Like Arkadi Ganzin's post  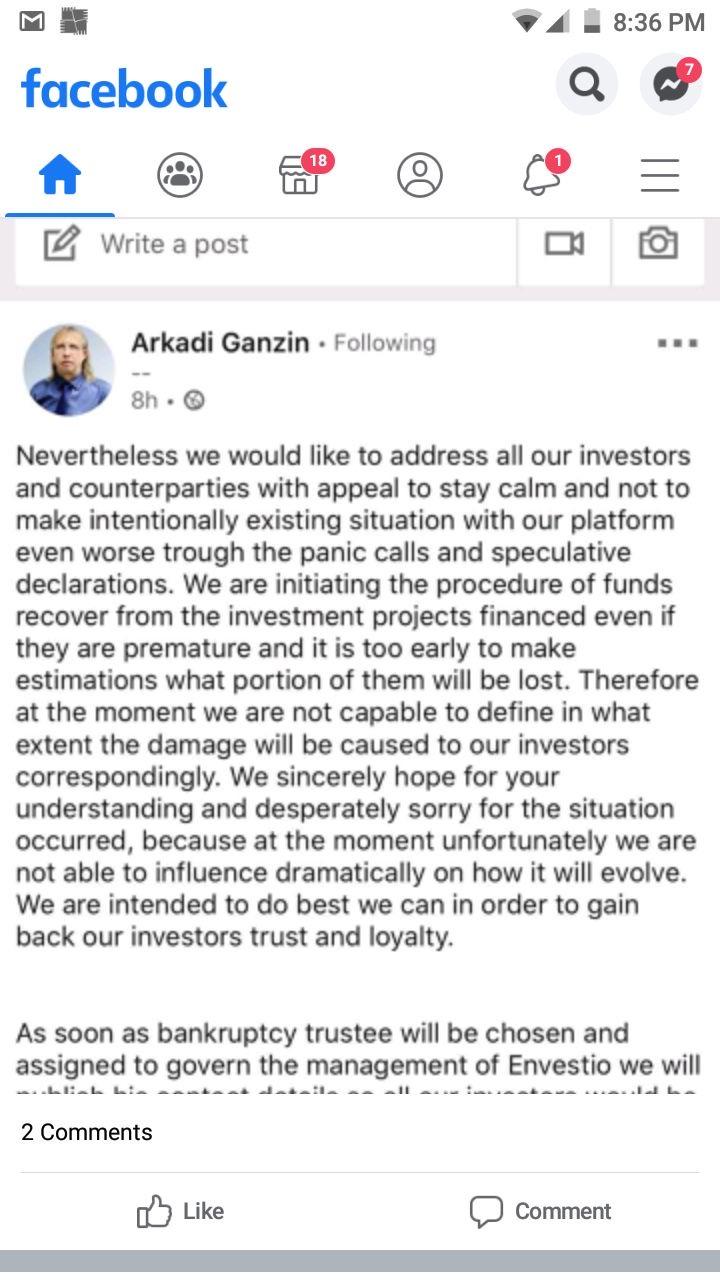(x=181, y=1211)
